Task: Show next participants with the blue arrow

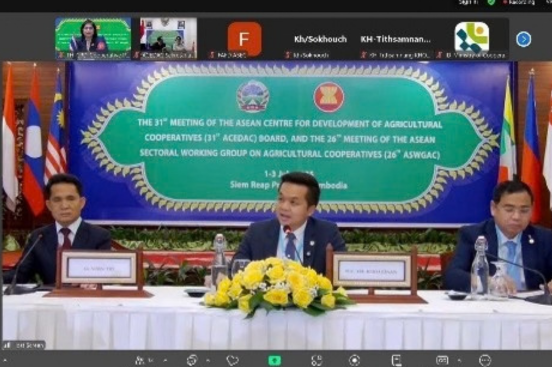Action: [523, 39]
